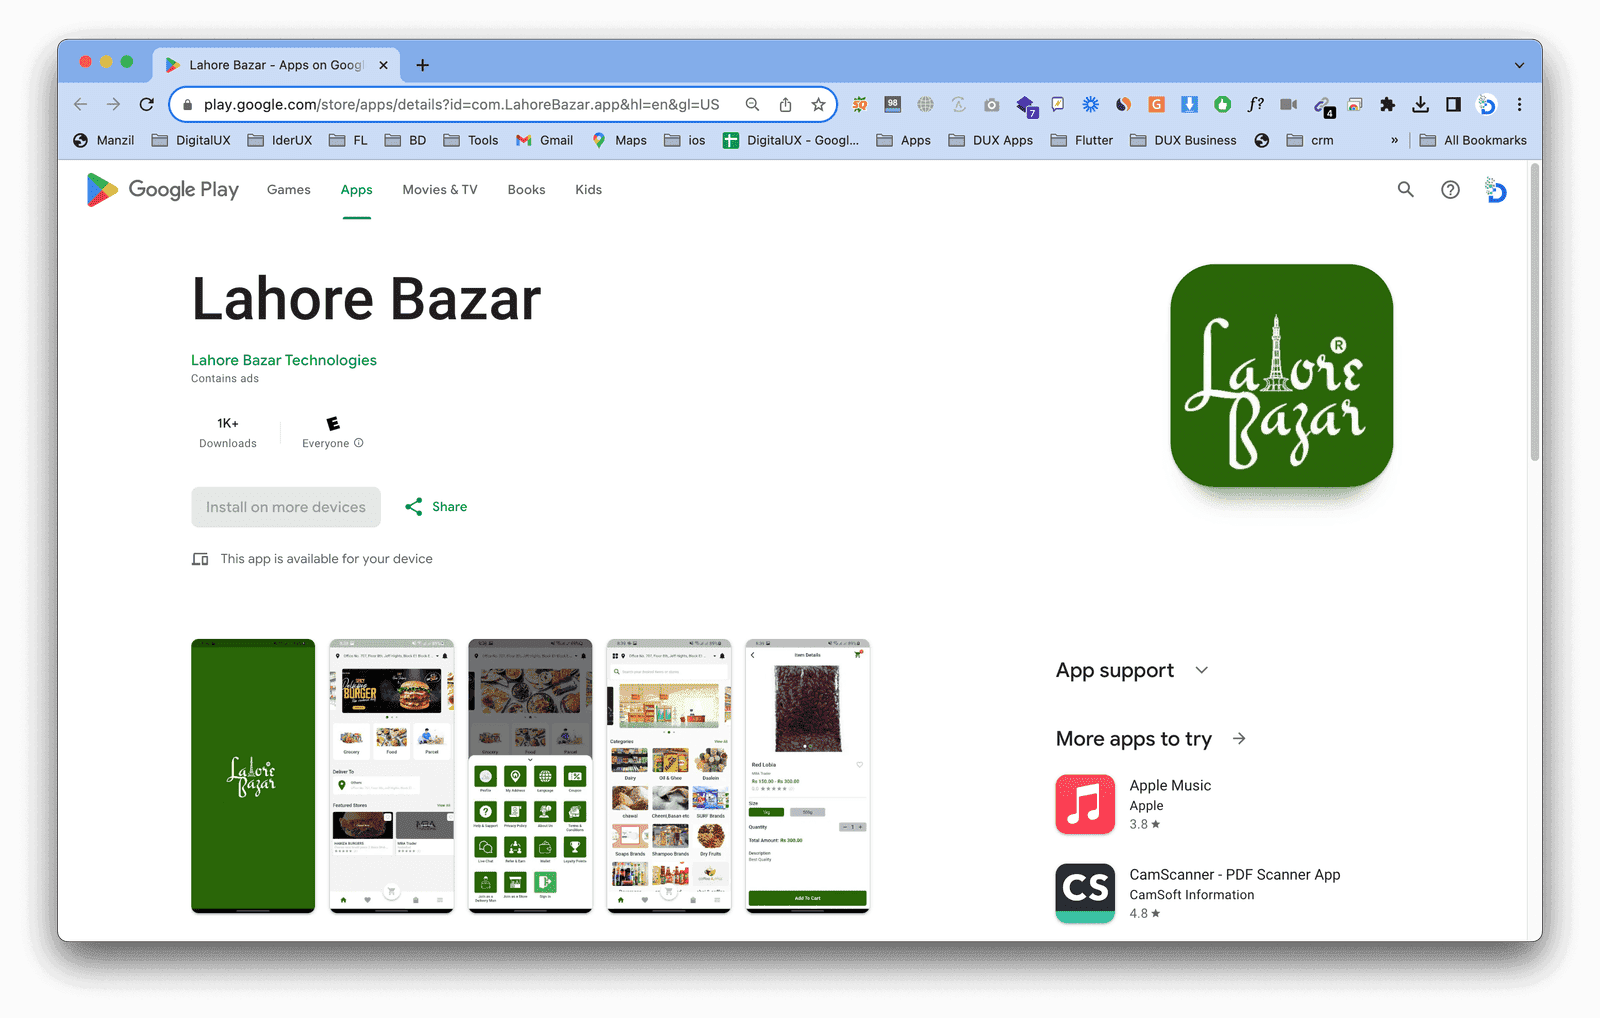Image resolution: width=1600 pixels, height=1018 pixels.
Task: Open the green splash screen screenshot
Action: [x=253, y=776]
